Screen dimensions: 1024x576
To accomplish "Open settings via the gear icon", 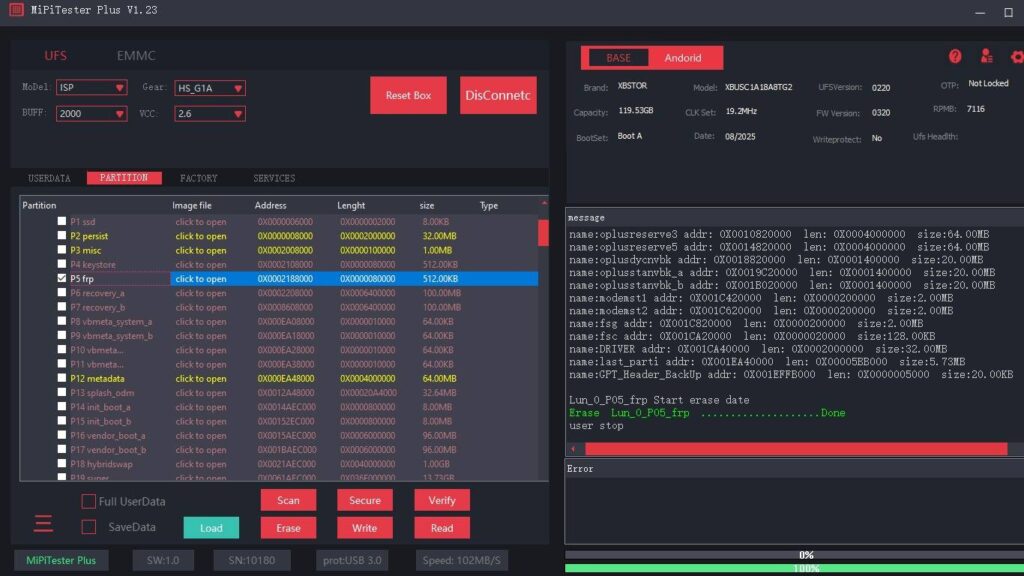I will (x=1017, y=57).
